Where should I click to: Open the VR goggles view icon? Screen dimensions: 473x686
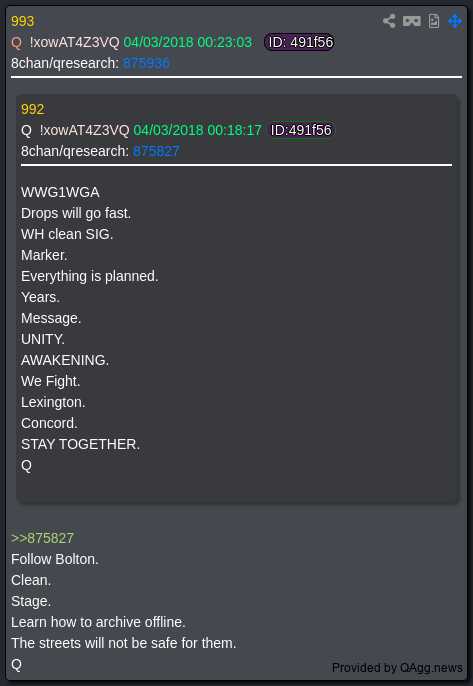point(412,21)
